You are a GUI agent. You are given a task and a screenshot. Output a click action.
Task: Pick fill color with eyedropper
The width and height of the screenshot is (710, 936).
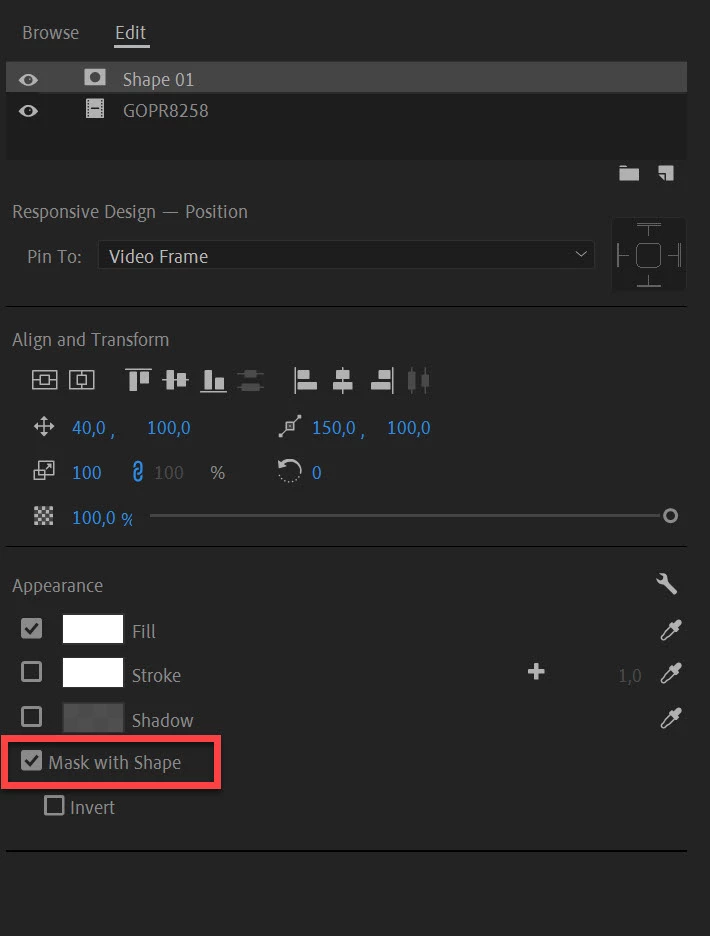pyautogui.click(x=671, y=630)
